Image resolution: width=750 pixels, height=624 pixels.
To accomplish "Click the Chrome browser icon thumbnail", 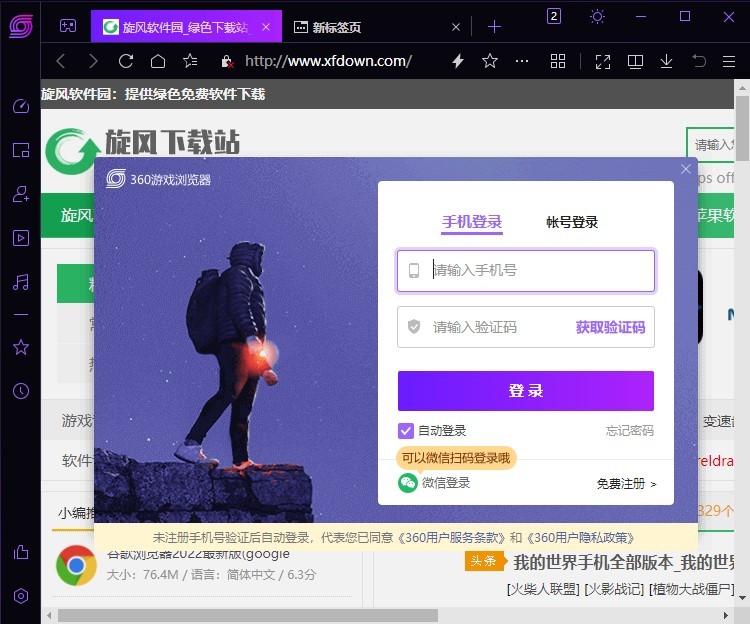I will pos(76,566).
